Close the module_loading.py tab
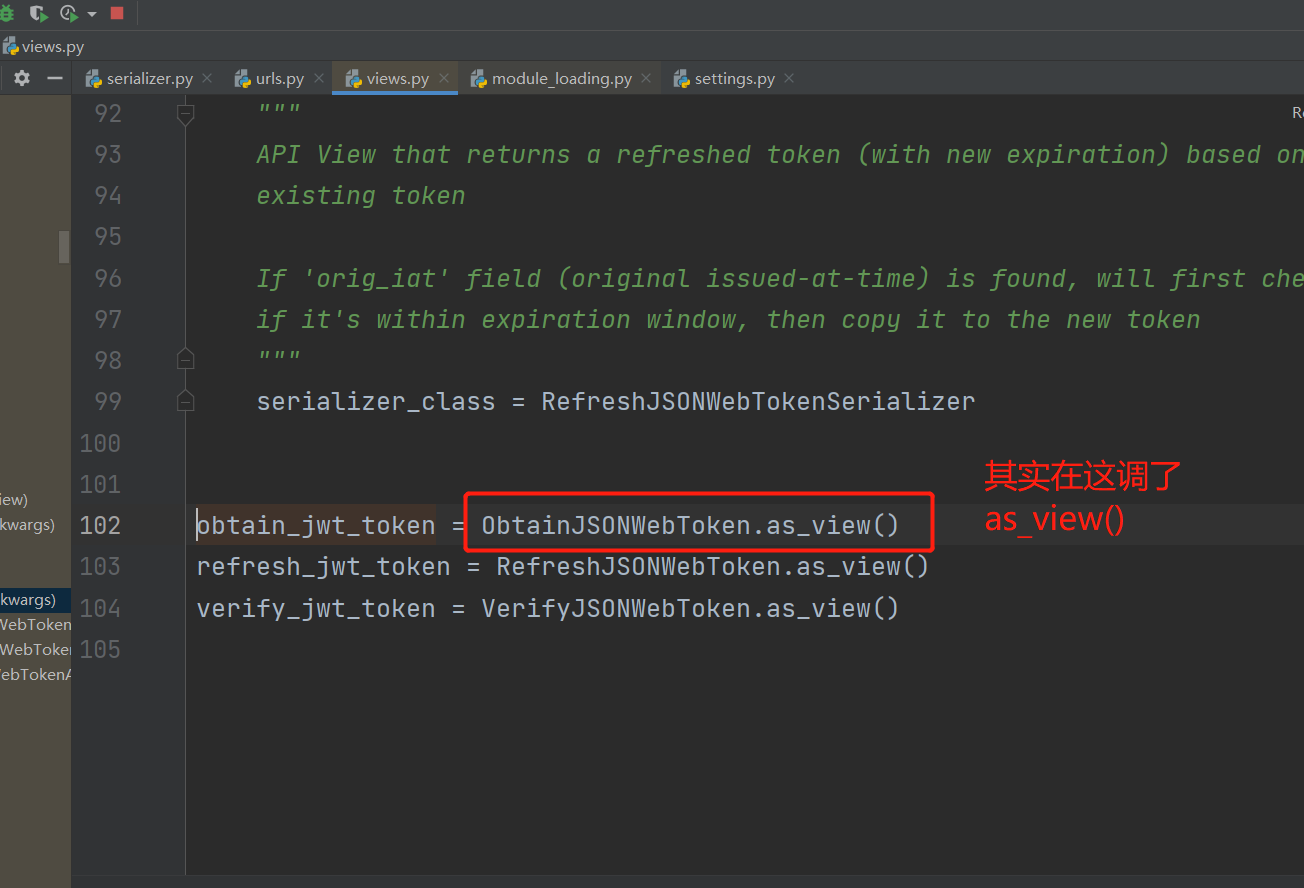The width and height of the screenshot is (1304, 888). click(646, 78)
